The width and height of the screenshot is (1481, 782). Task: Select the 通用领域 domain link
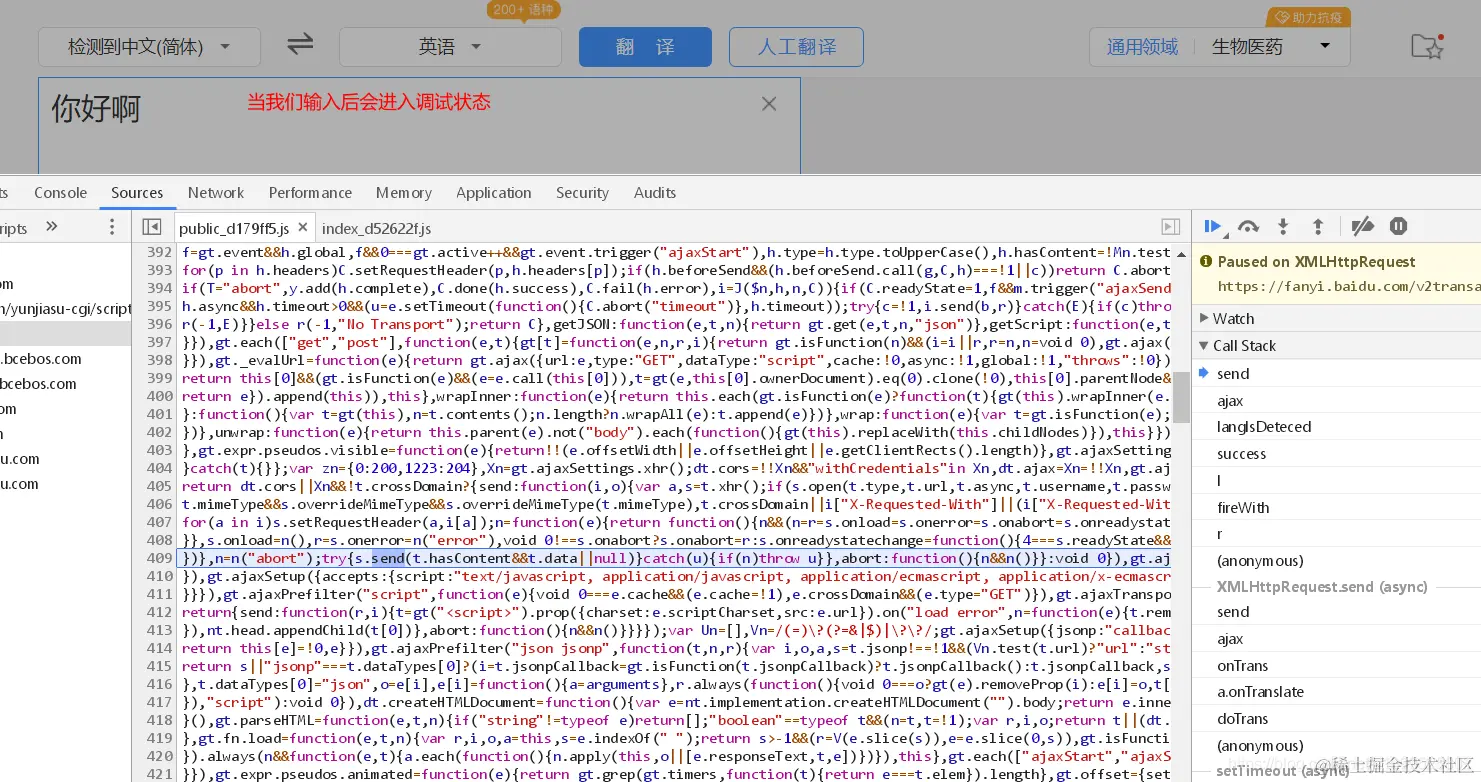tap(1142, 47)
